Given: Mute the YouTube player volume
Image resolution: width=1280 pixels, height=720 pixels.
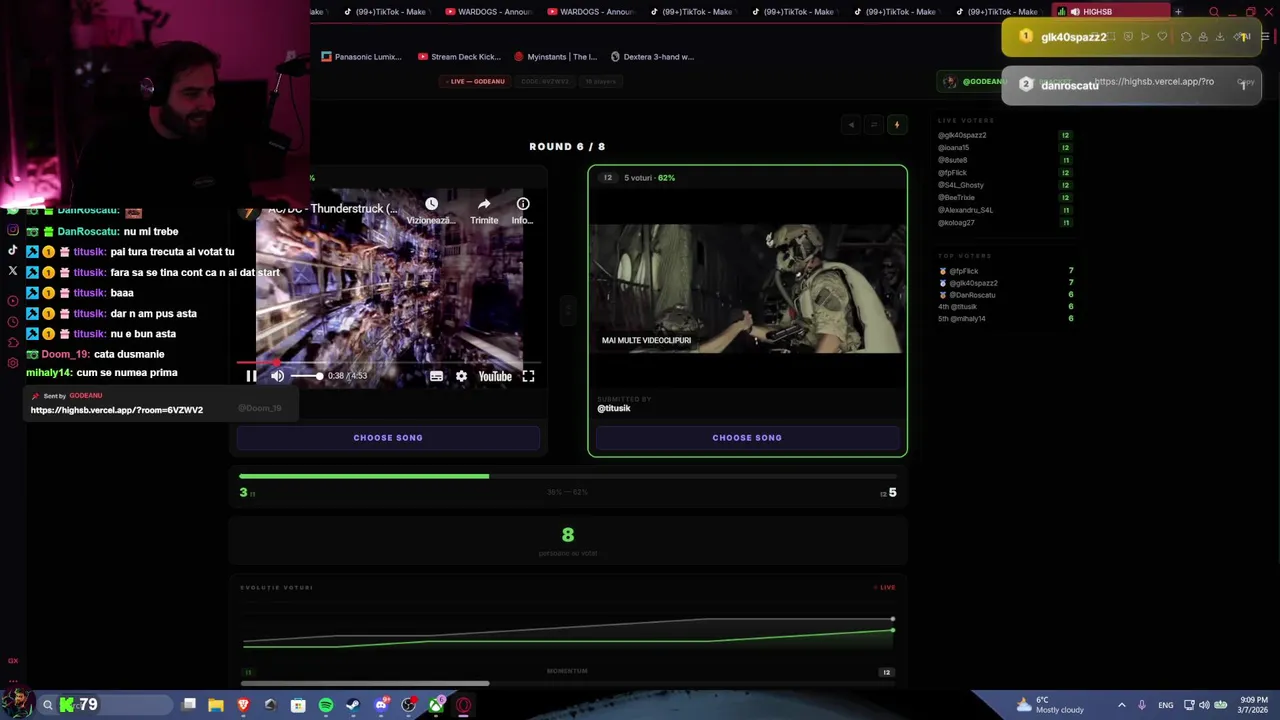Looking at the screenshot, I should 277,376.
